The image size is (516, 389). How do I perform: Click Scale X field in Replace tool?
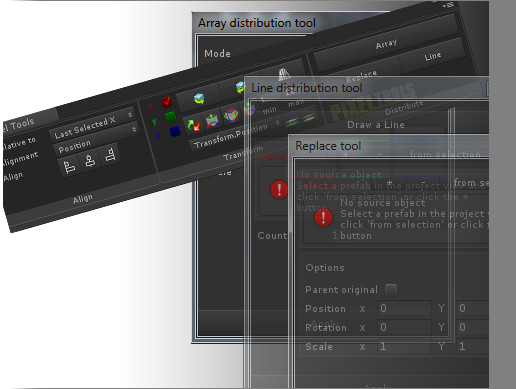404,346
